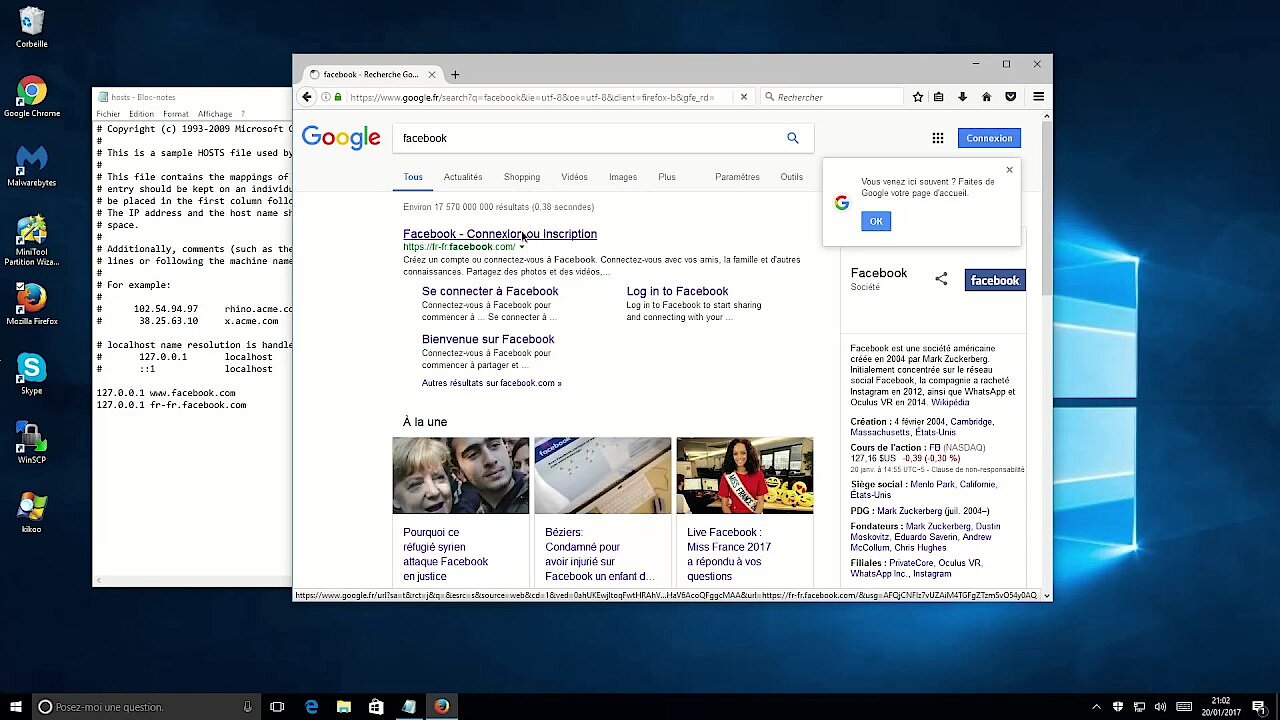Open the Plus search filter dropdown
Screen dimensions: 1280x720
pos(667,177)
